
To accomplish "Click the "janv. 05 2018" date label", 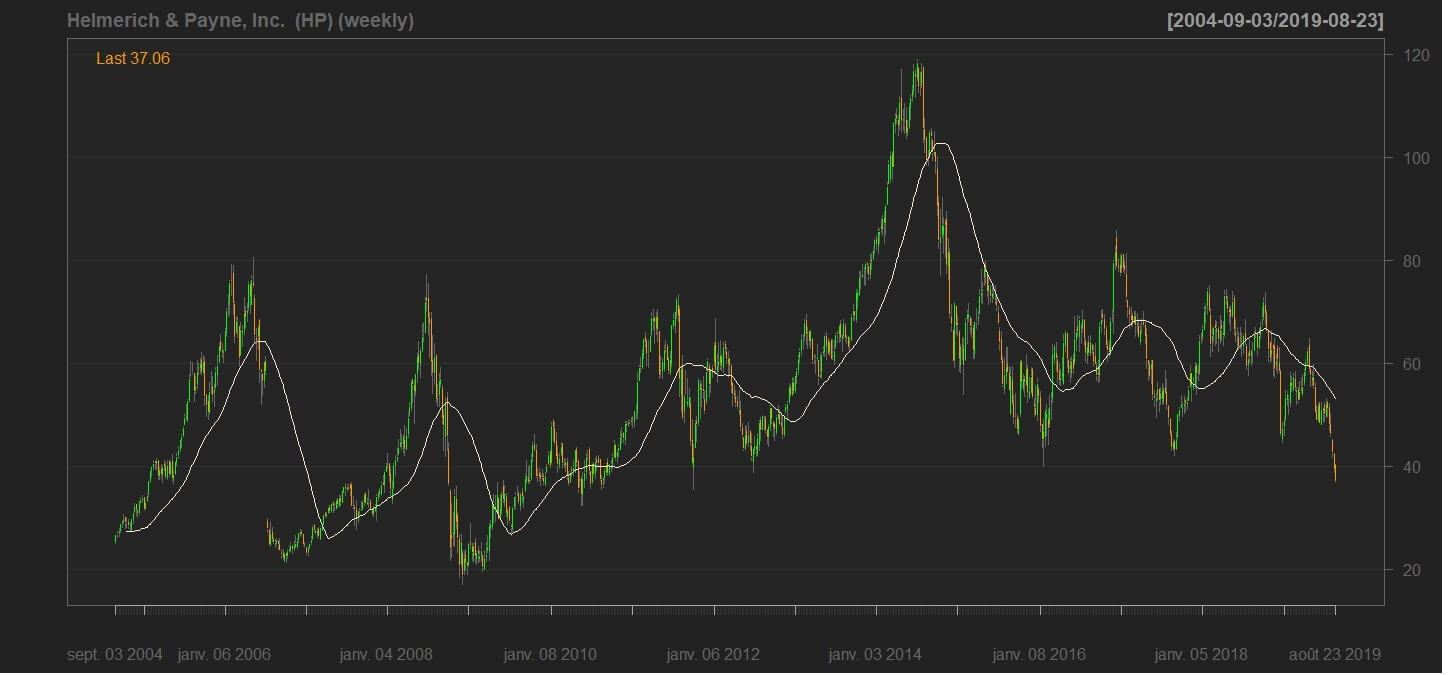I will tap(1201, 655).
